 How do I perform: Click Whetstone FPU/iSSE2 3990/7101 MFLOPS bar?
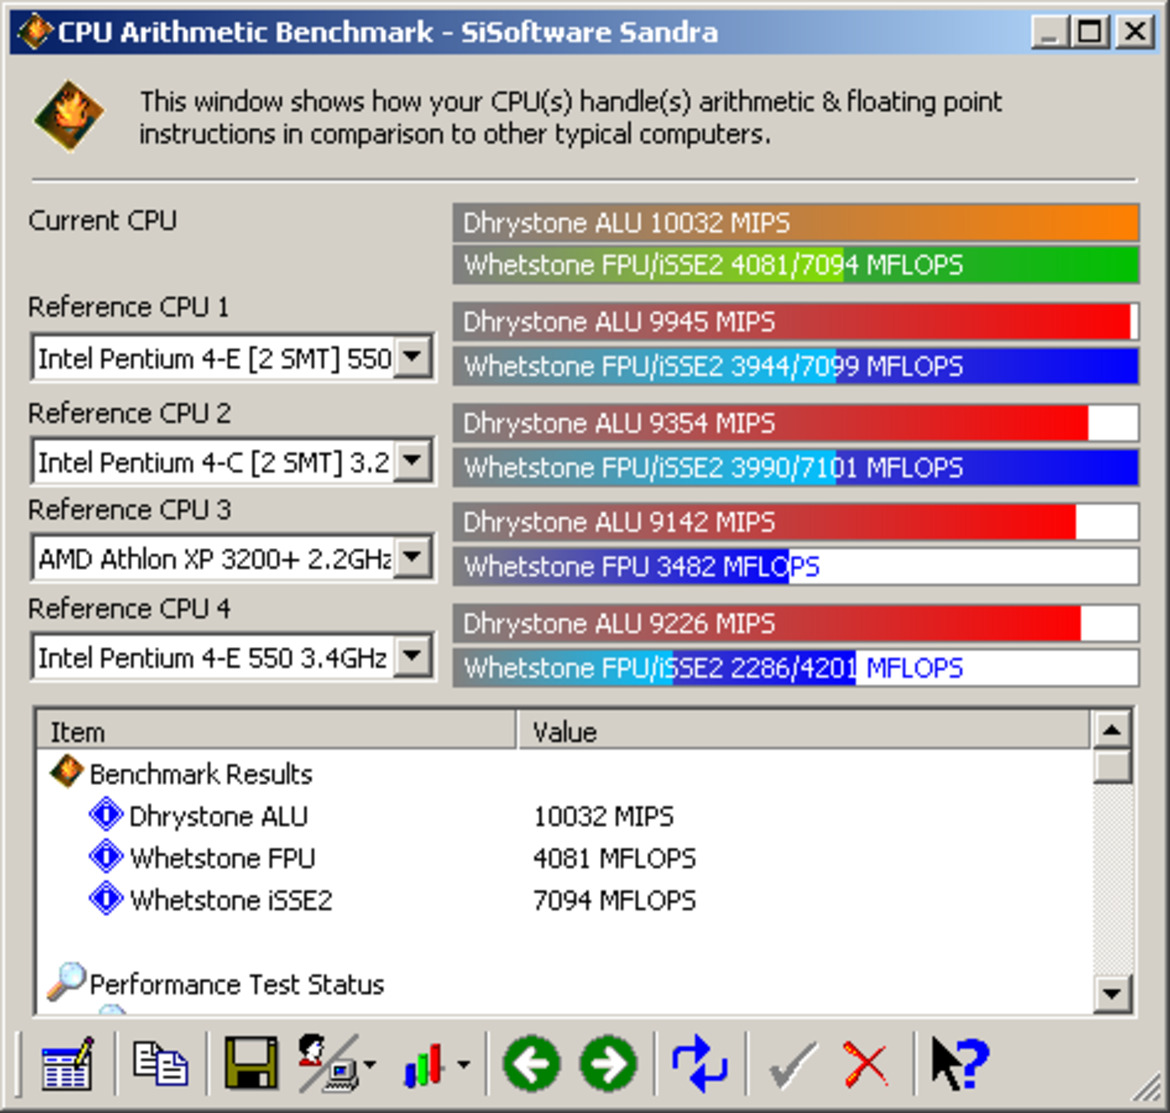pyautogui.click(x=795, y=467)
